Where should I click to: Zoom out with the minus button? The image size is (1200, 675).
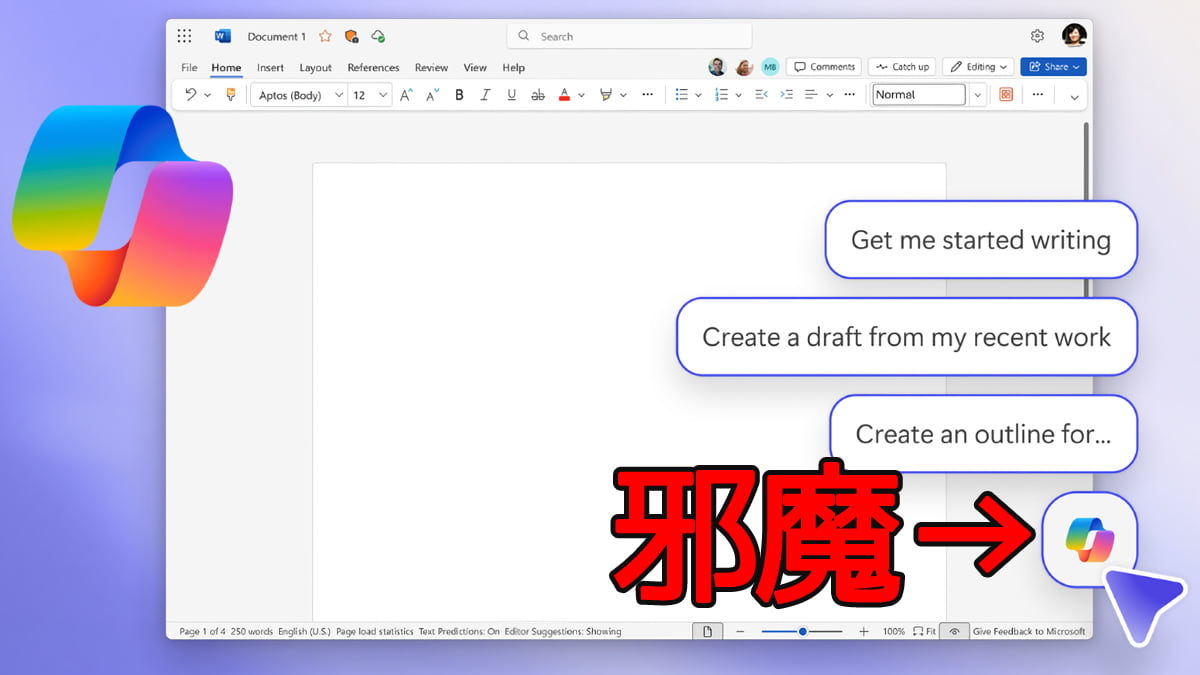740,632
